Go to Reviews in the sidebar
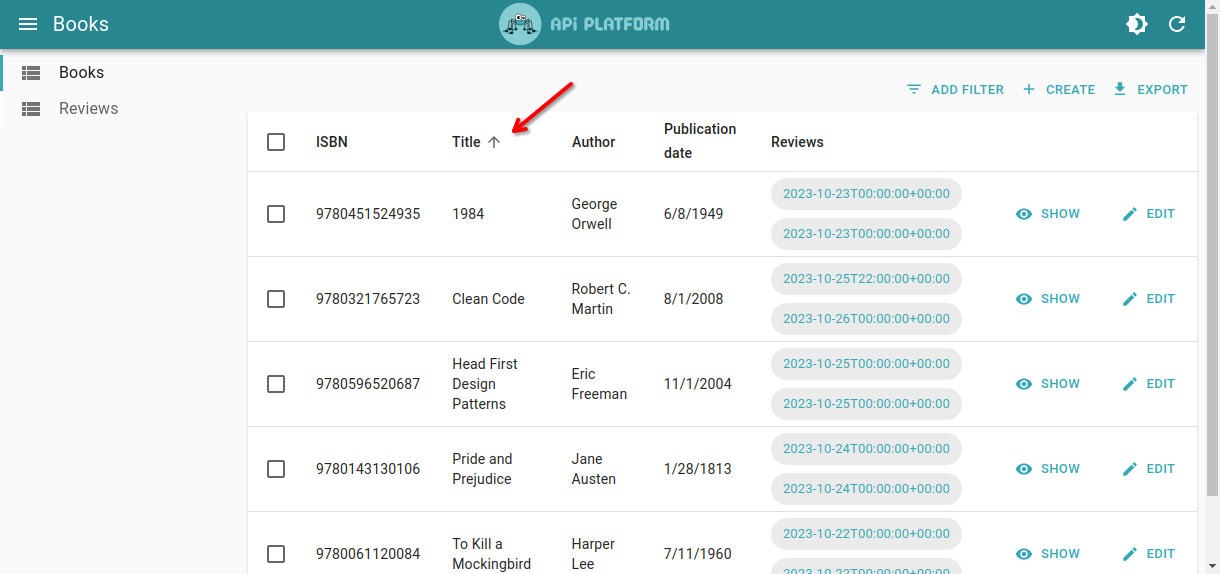This screenshot has width=1220, height=574. (88, 108)
